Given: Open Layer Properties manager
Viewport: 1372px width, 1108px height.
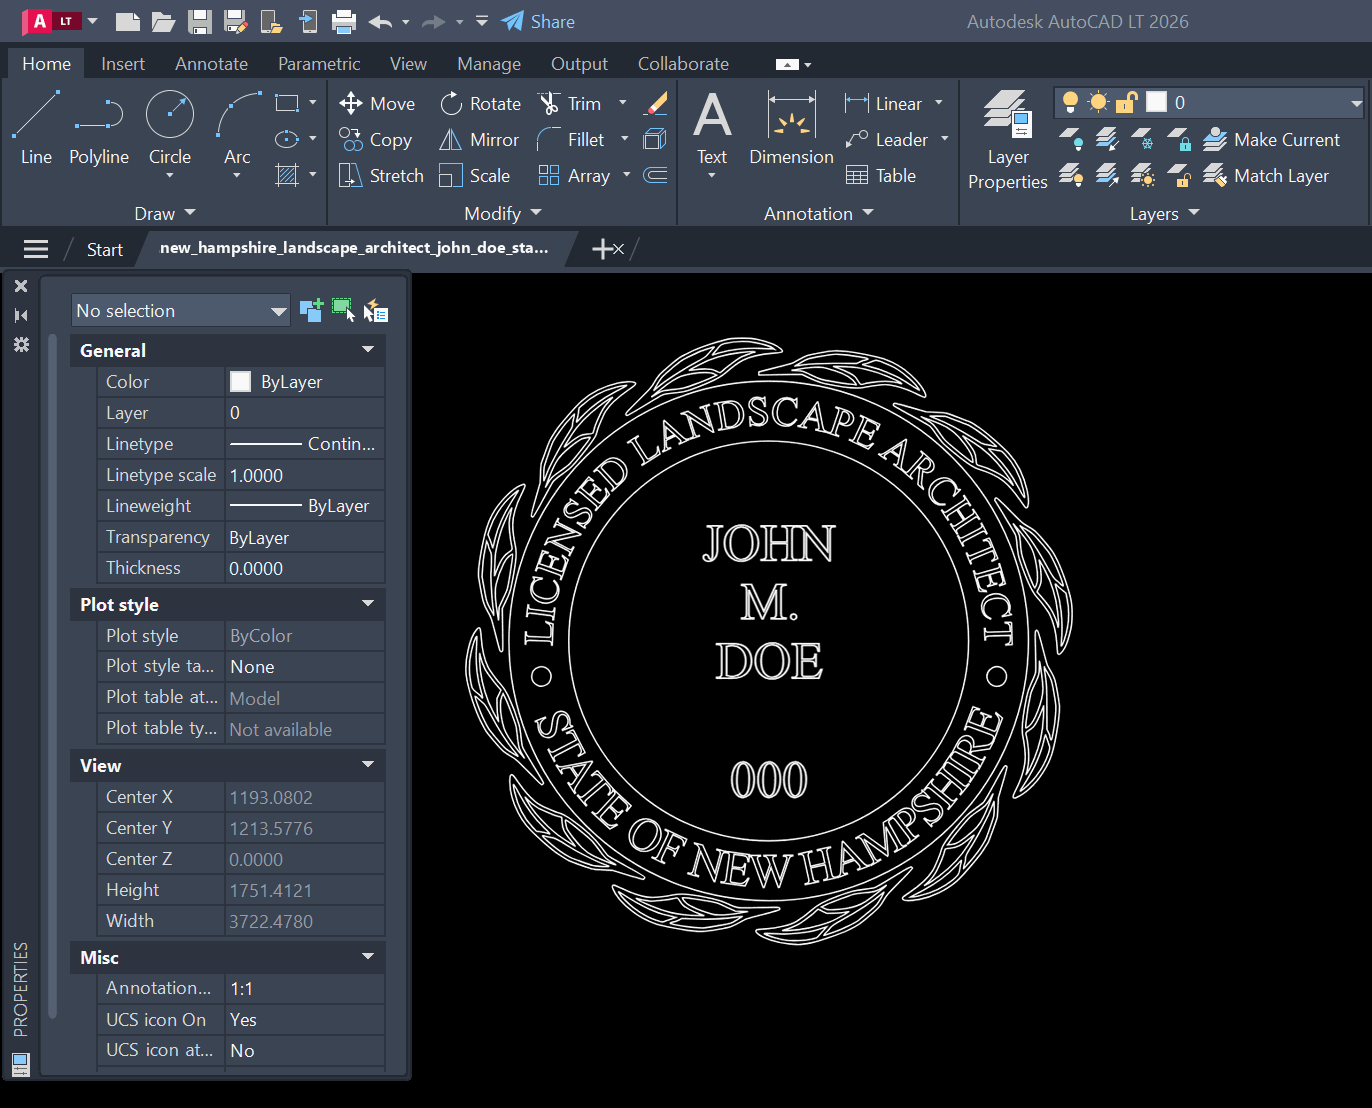Looking at the screenshot, I should tap(1008, 140).
